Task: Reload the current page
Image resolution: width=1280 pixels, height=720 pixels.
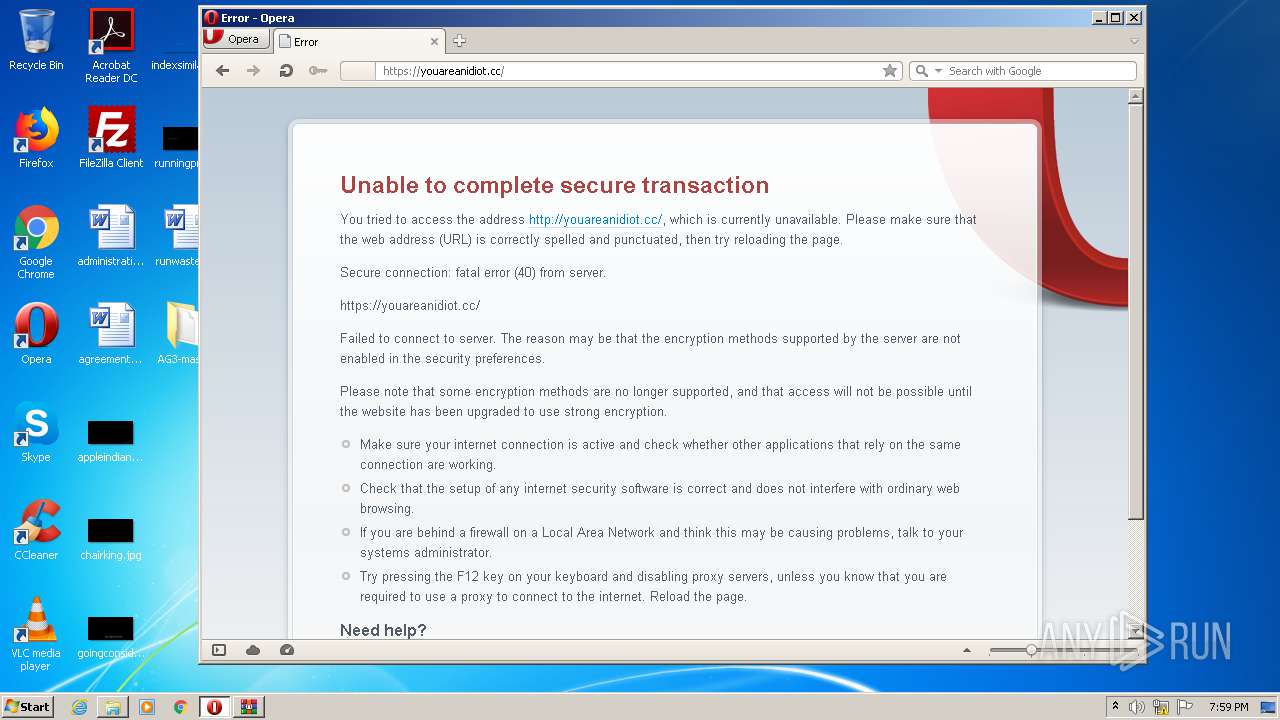Action: [285, 71]
